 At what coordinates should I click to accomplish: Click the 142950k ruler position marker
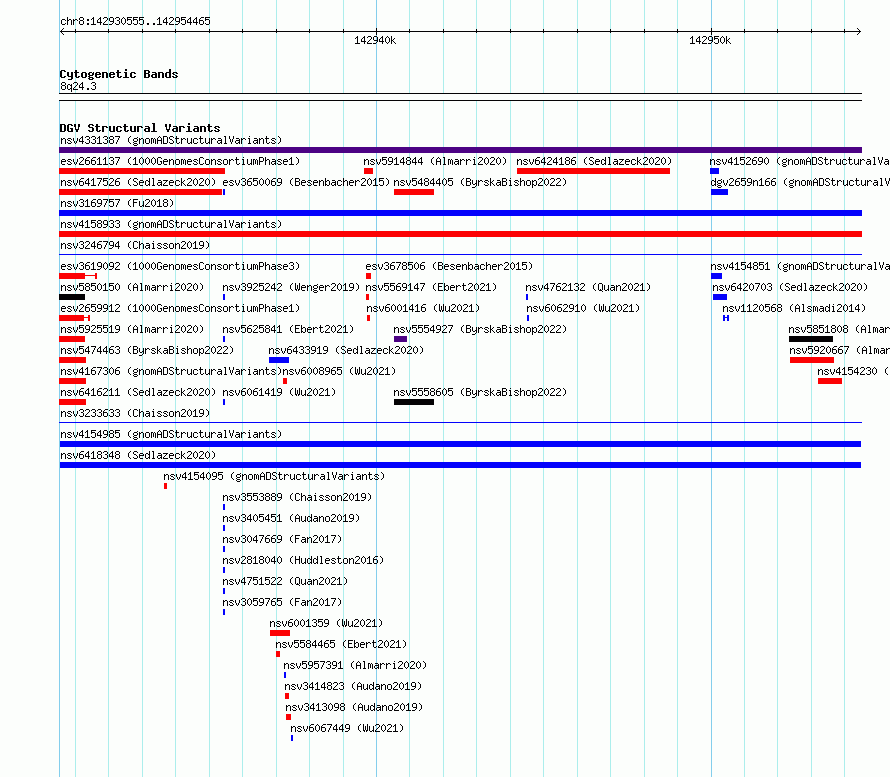(710, 40)
